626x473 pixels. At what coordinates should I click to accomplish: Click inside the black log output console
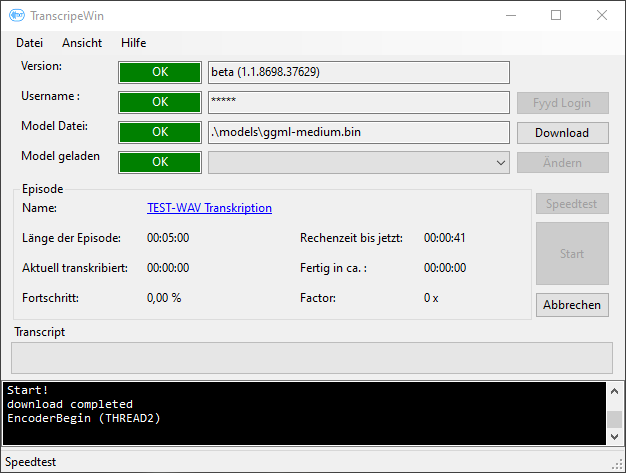pos(300,412)
